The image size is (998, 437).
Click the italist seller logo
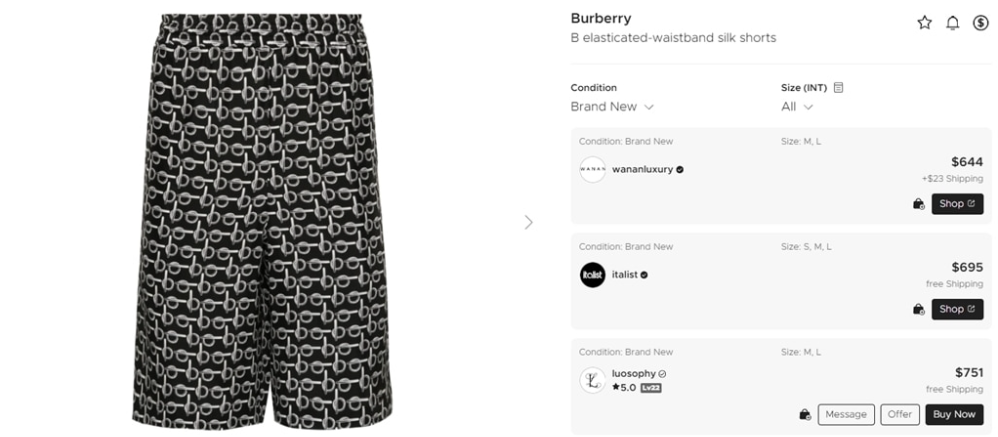[592, 274]
